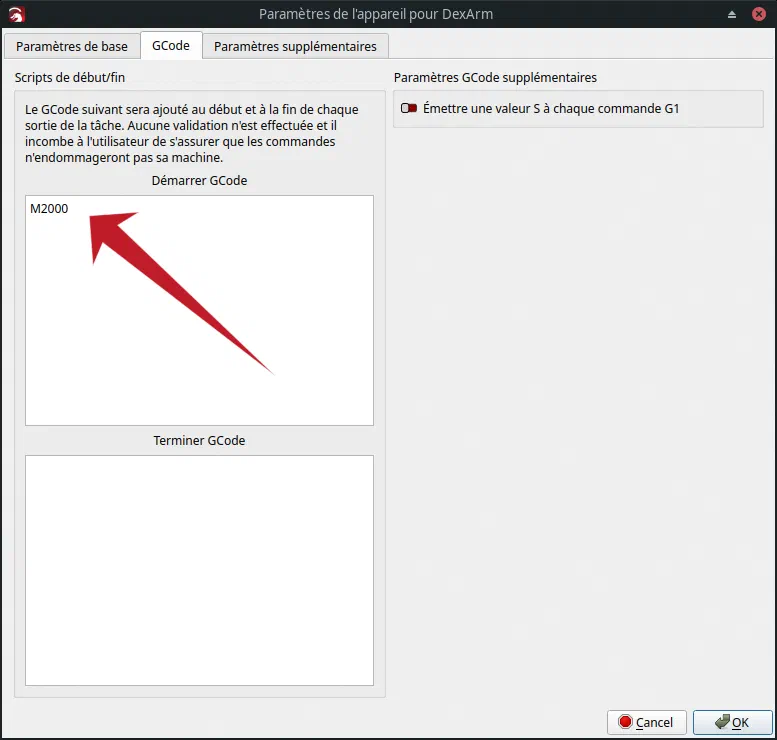Click the roll-up arrow icon in title bar
This screenshot has height=740, width=777.
click(x=732, y=14)
